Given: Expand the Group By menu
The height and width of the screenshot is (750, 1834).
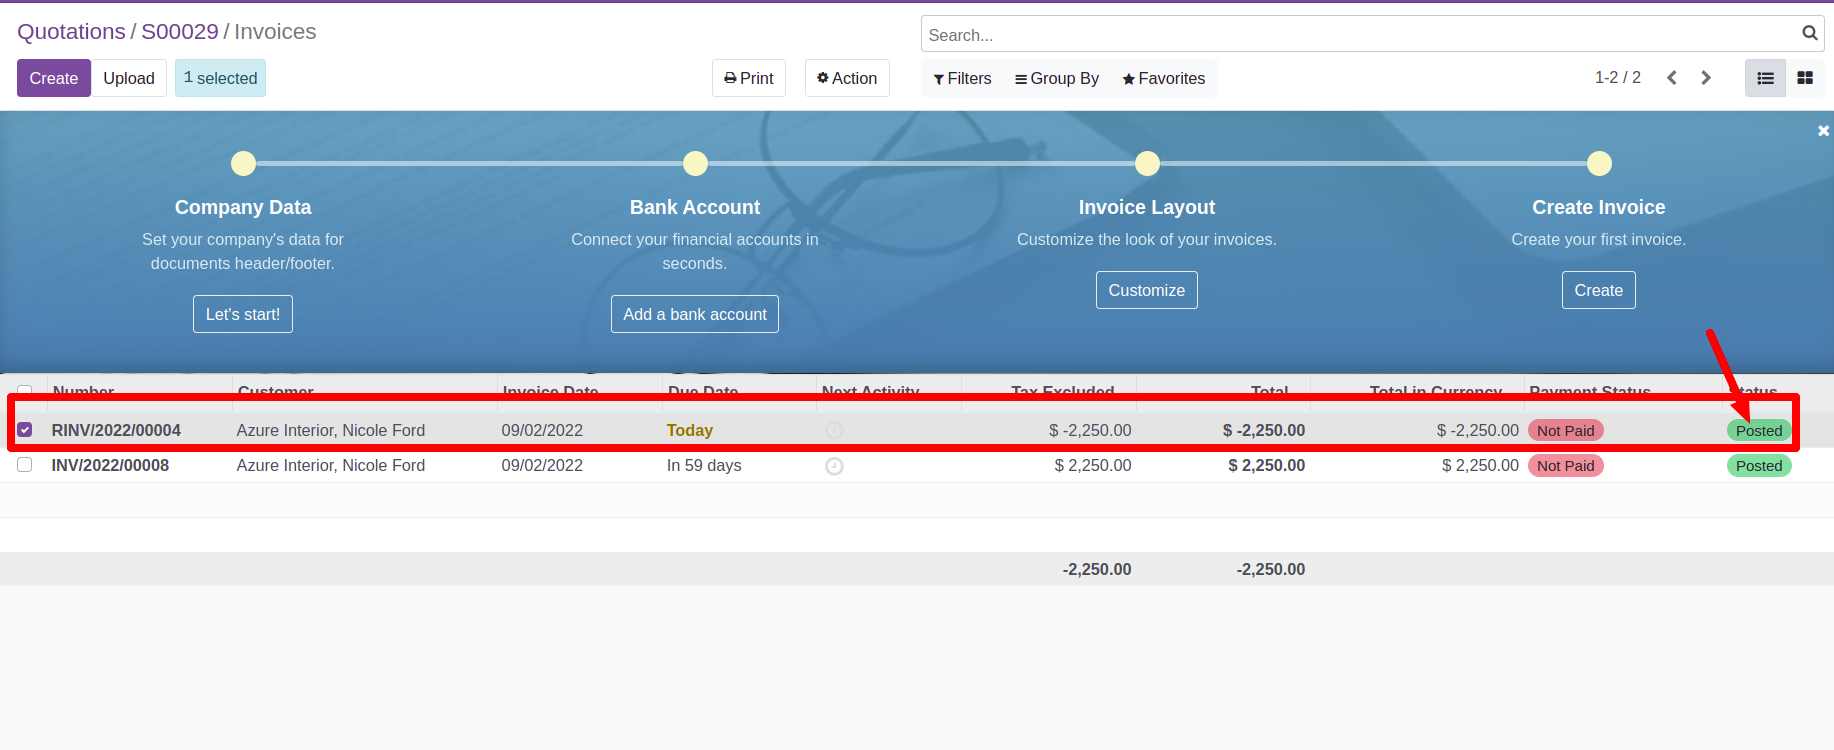Looking at the screenshot, I should [x=1056, y=78].
